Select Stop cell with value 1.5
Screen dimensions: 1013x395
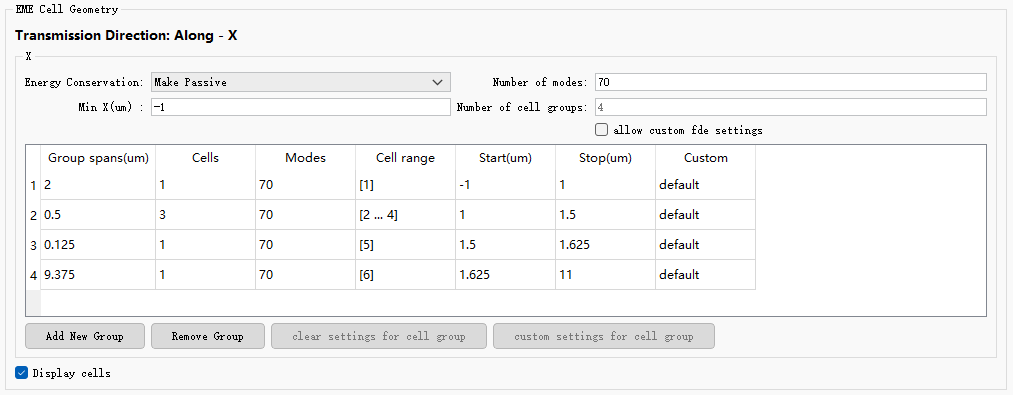[605, 215]
